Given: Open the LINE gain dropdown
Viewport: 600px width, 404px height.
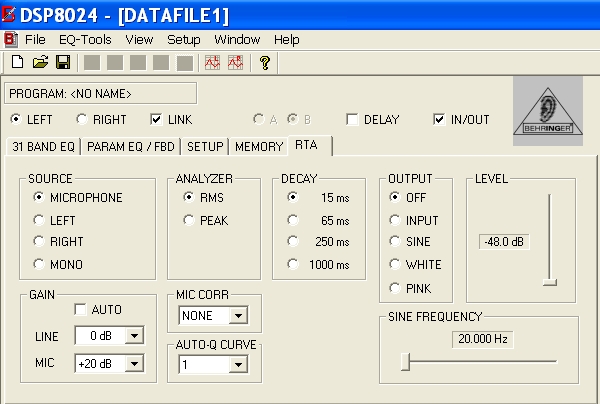Looking at the screenshot, I should (134, 336).
